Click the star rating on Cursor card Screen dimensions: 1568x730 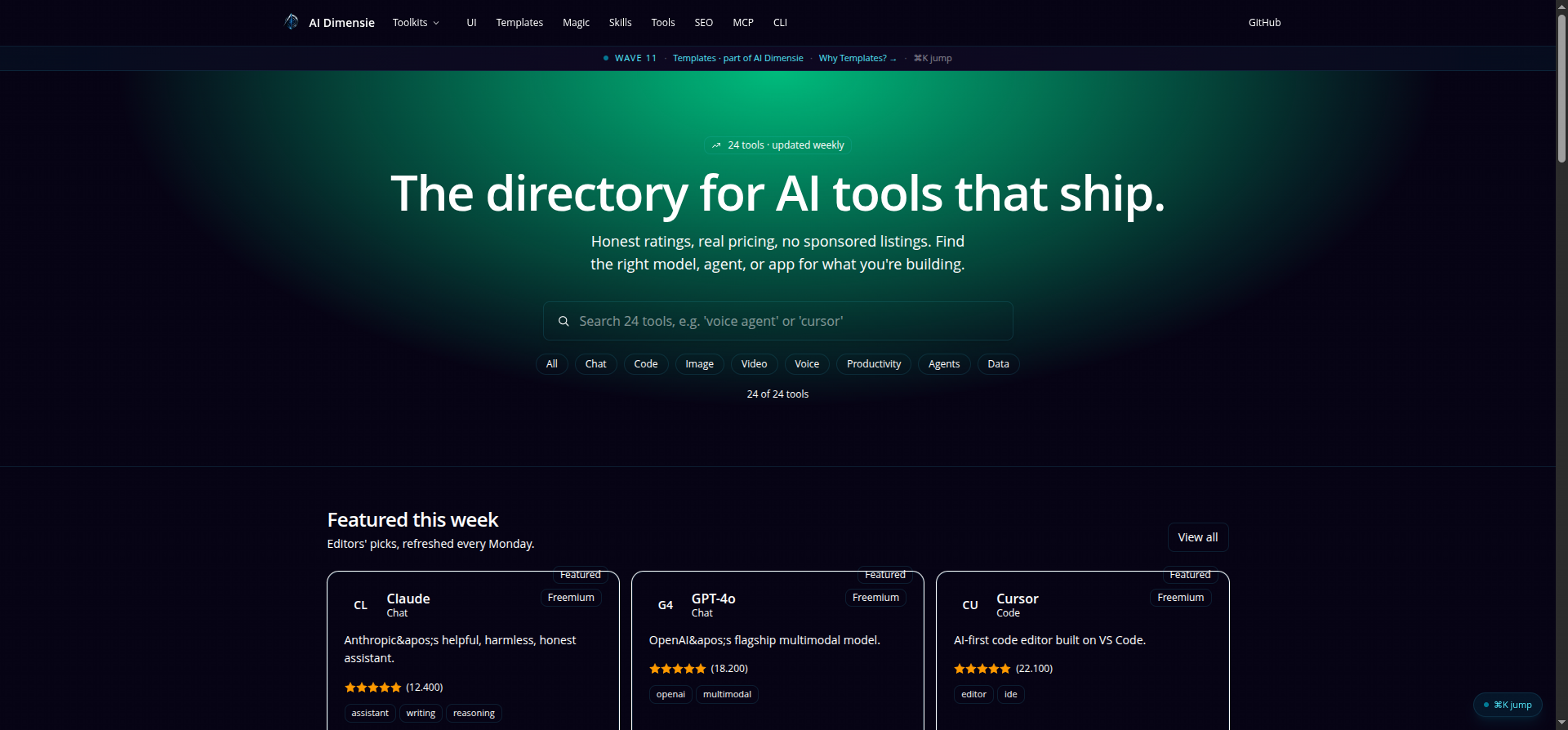tap(983, 668)
